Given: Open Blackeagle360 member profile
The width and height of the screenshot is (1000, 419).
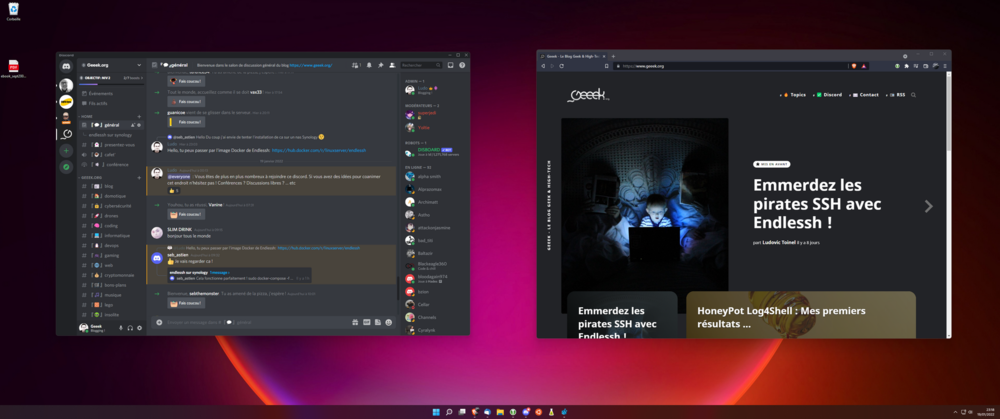Looking at the screenshot, I should coord(434,265).
